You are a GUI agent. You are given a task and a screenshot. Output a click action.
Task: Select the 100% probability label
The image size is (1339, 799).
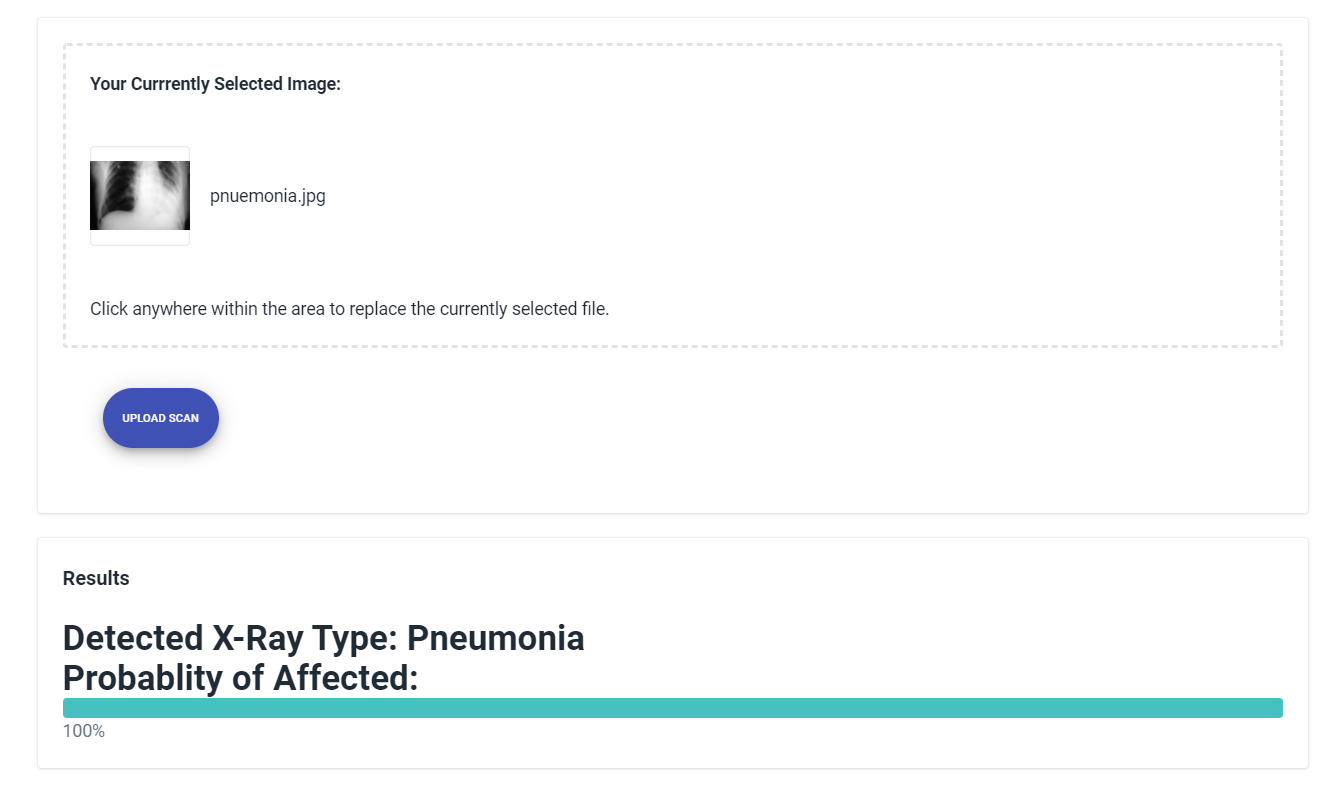point(84,731)
